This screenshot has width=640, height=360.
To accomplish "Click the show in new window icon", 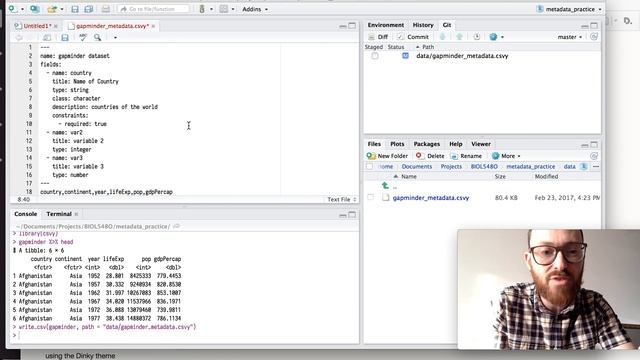I will point(47,38).
